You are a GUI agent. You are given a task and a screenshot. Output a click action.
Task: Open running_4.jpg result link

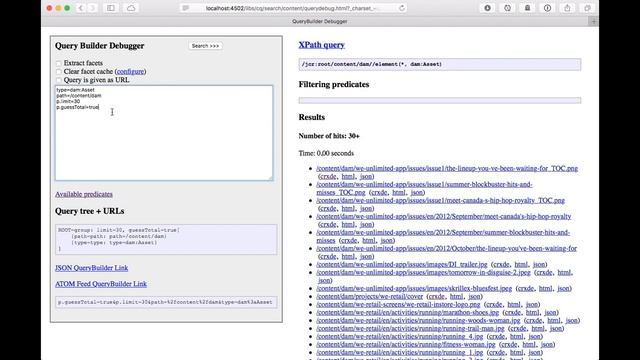tap(400, 336)
